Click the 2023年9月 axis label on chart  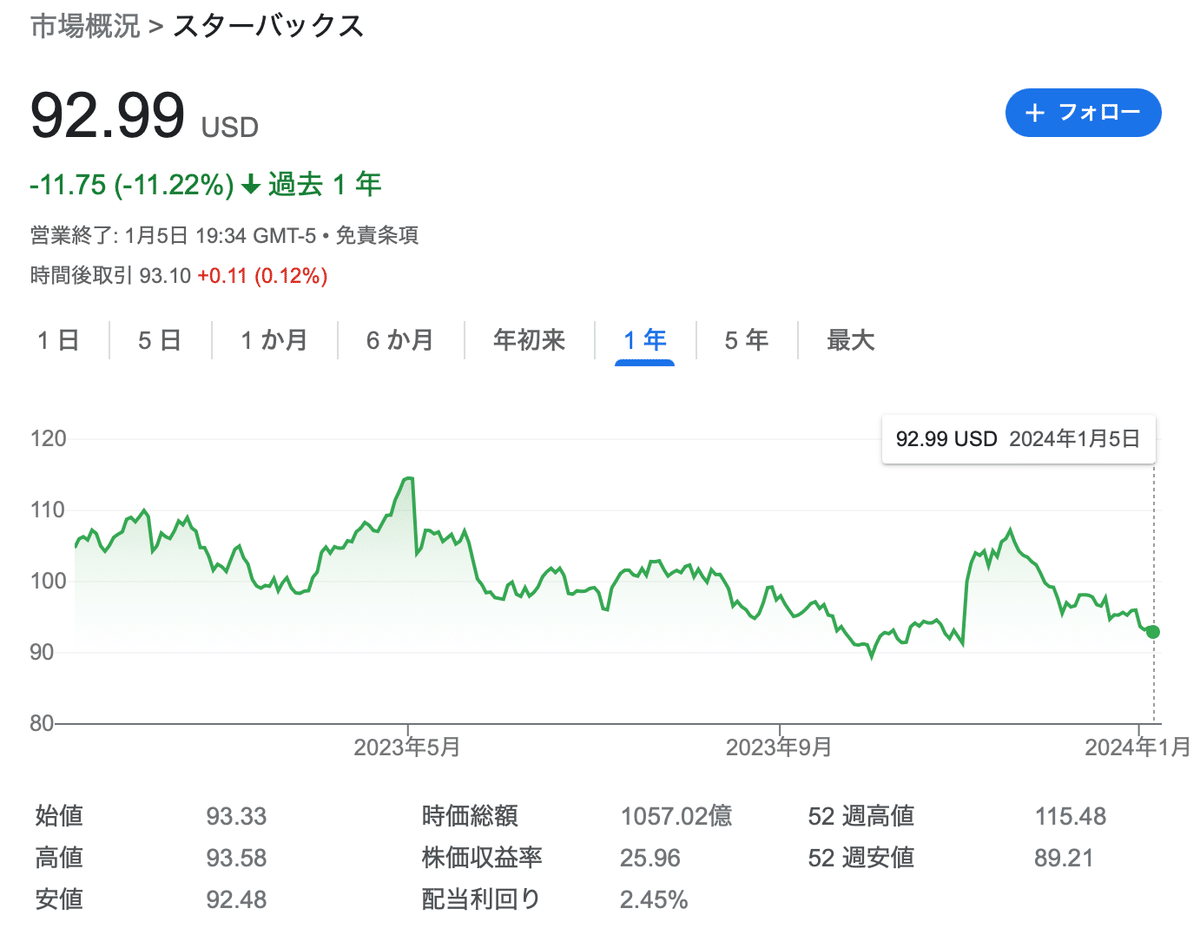pyautogui.click(x=780, y=746)
